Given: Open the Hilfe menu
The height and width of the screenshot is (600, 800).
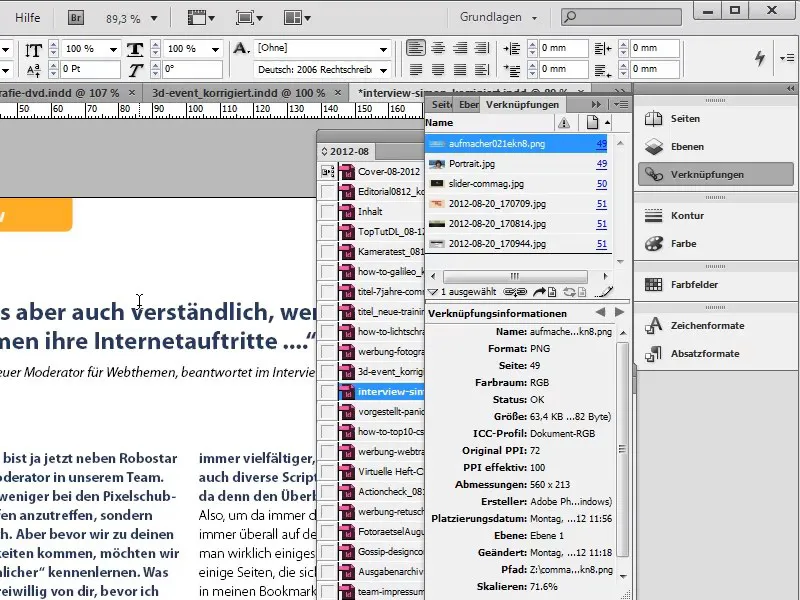Looking at the screenshot, I should [28, 18].
